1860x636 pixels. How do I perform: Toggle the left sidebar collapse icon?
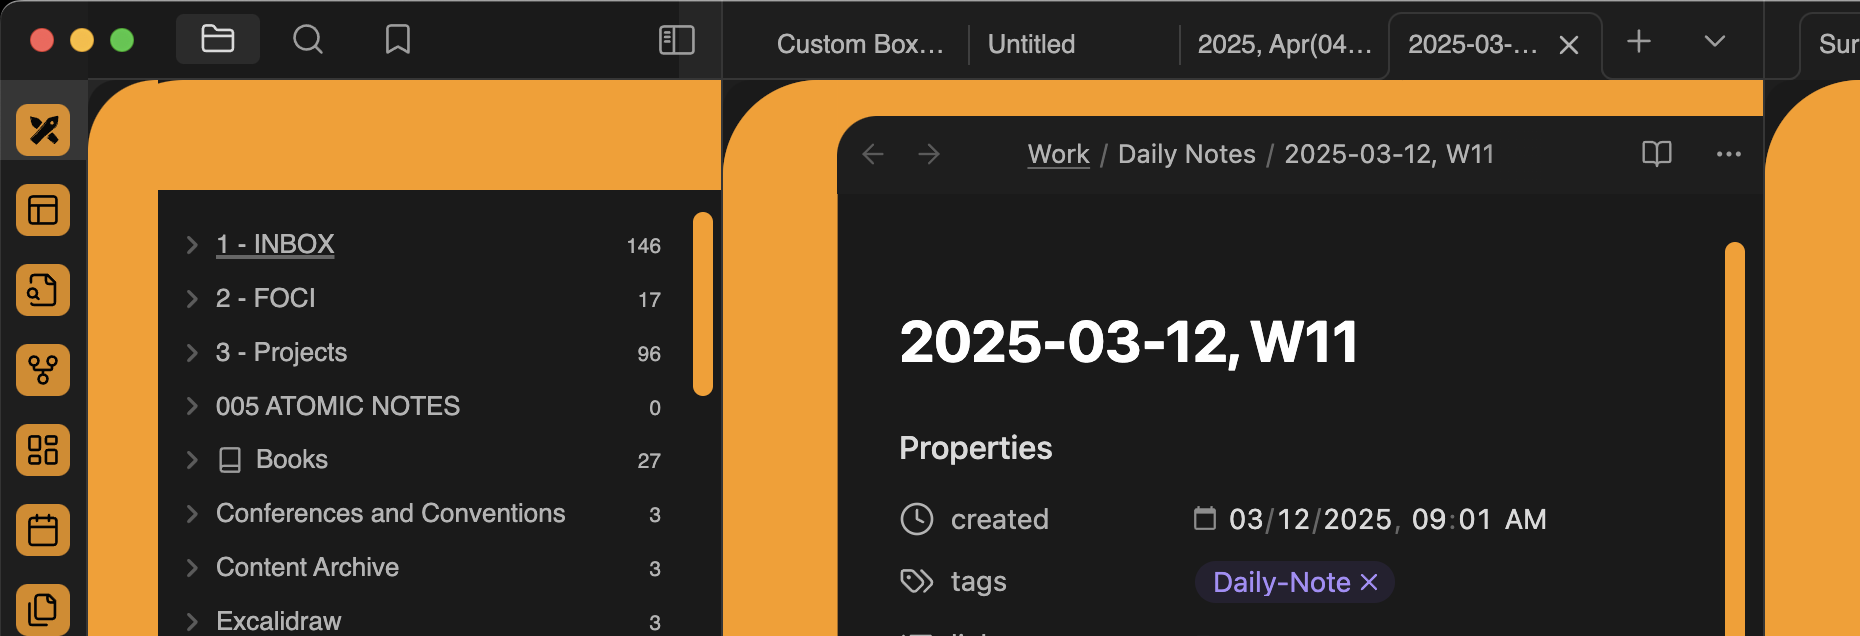coord(676,40)
